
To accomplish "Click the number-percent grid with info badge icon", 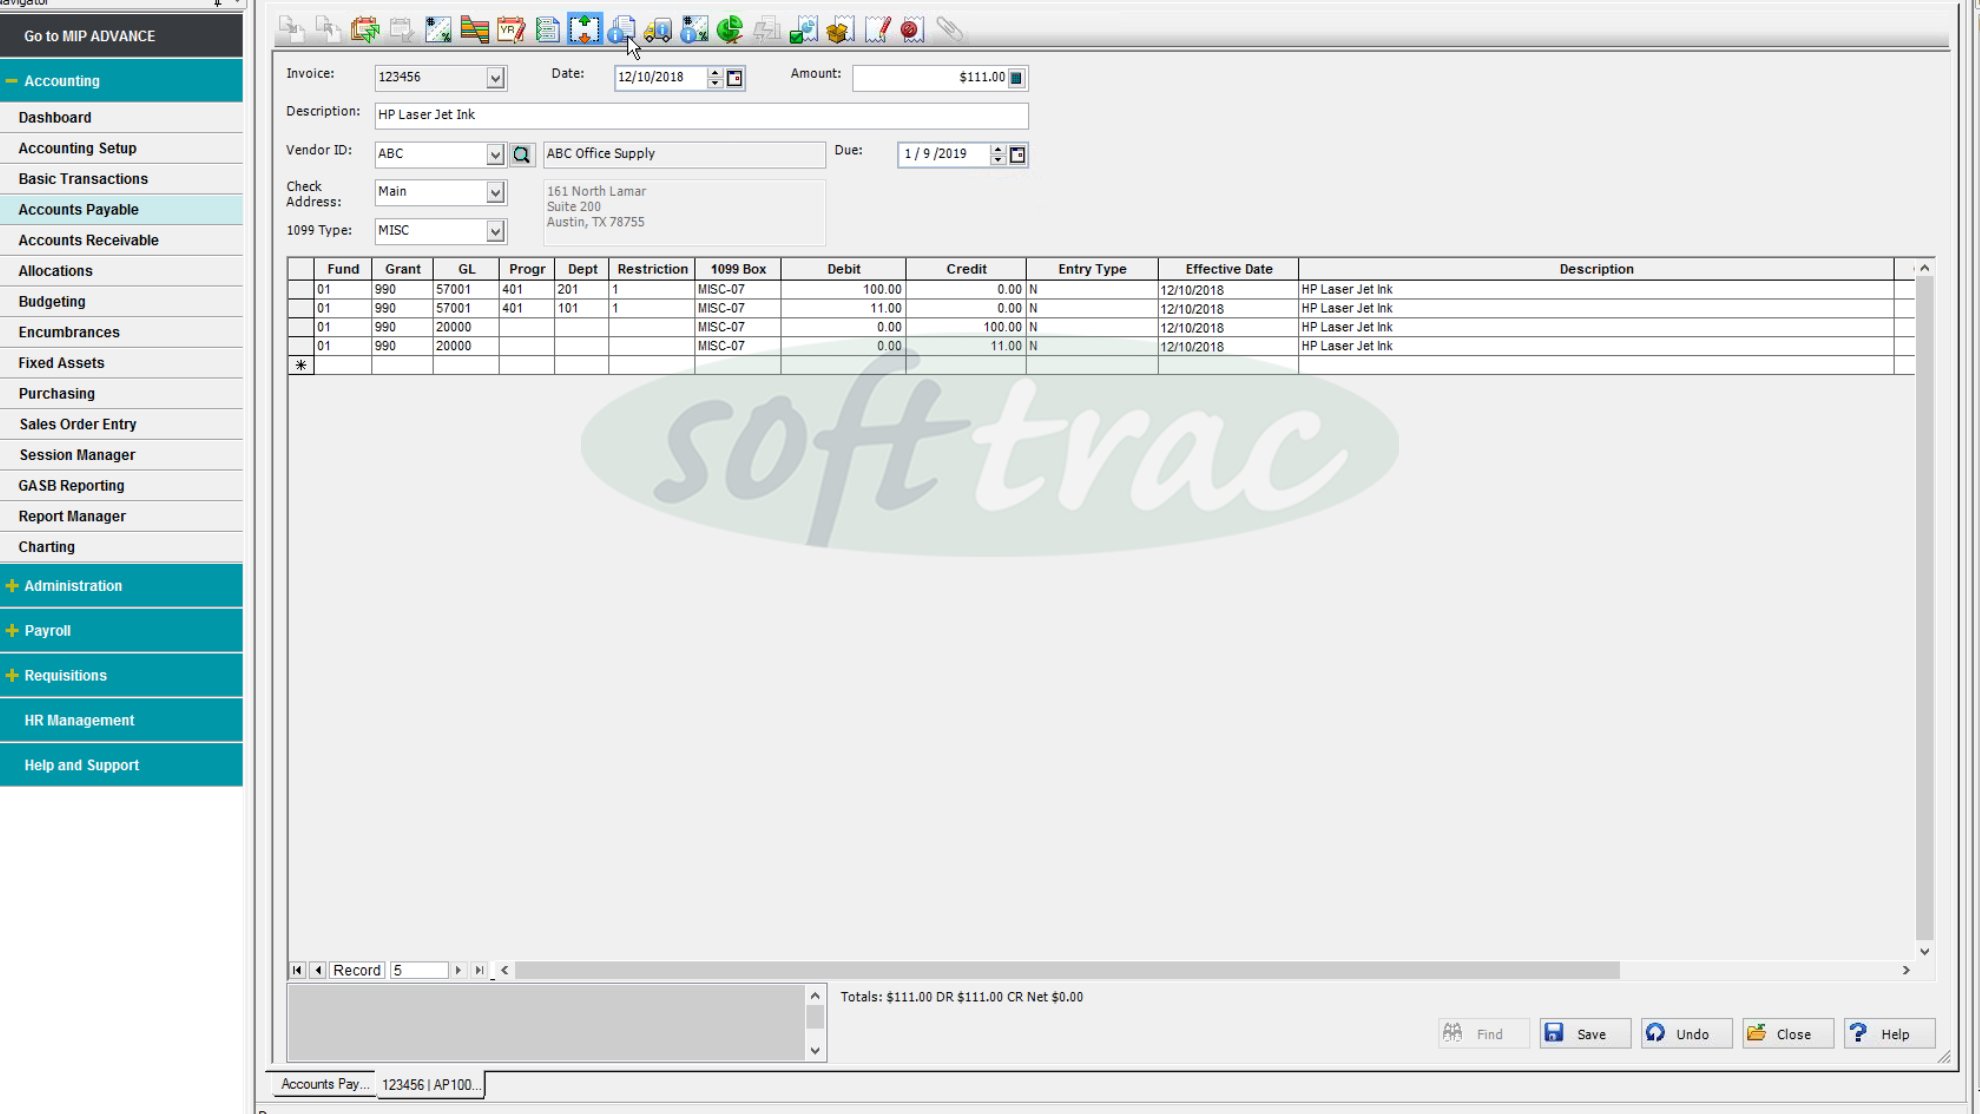I will 694,30.
